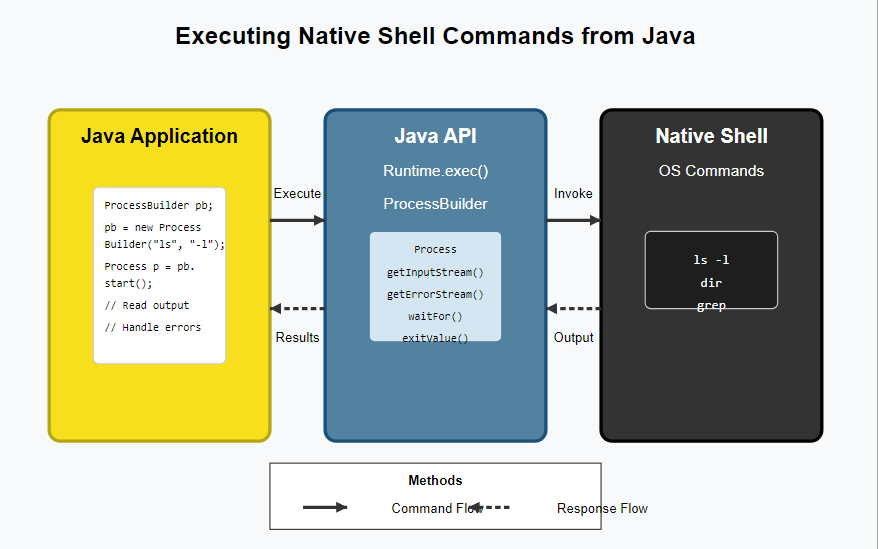The height and width of the screenshot is (549, 878).
Task: Click the '// Read output' comment
Action: pyautogui.click(x=147, y=305)
